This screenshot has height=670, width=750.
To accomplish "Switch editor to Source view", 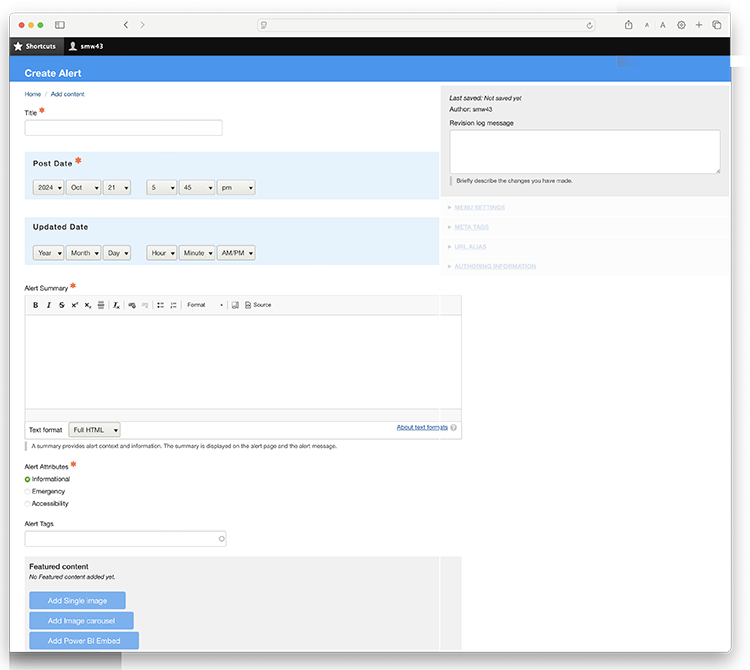I will tap(258, 305).
